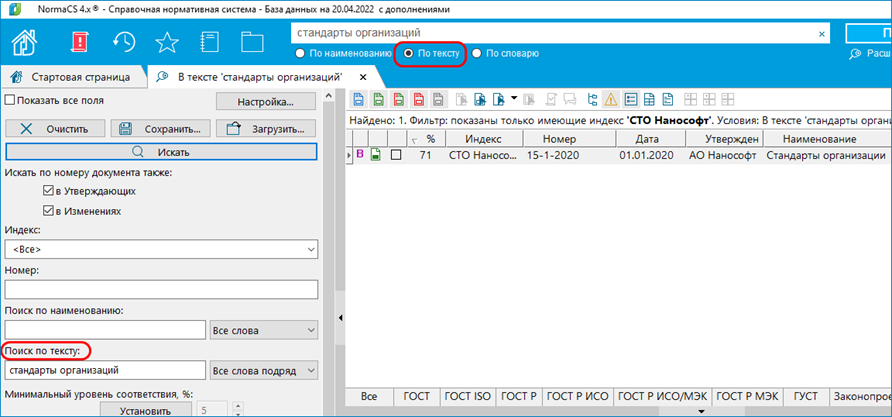Click the yellow warning triangle icon

[x=610, y=100]
